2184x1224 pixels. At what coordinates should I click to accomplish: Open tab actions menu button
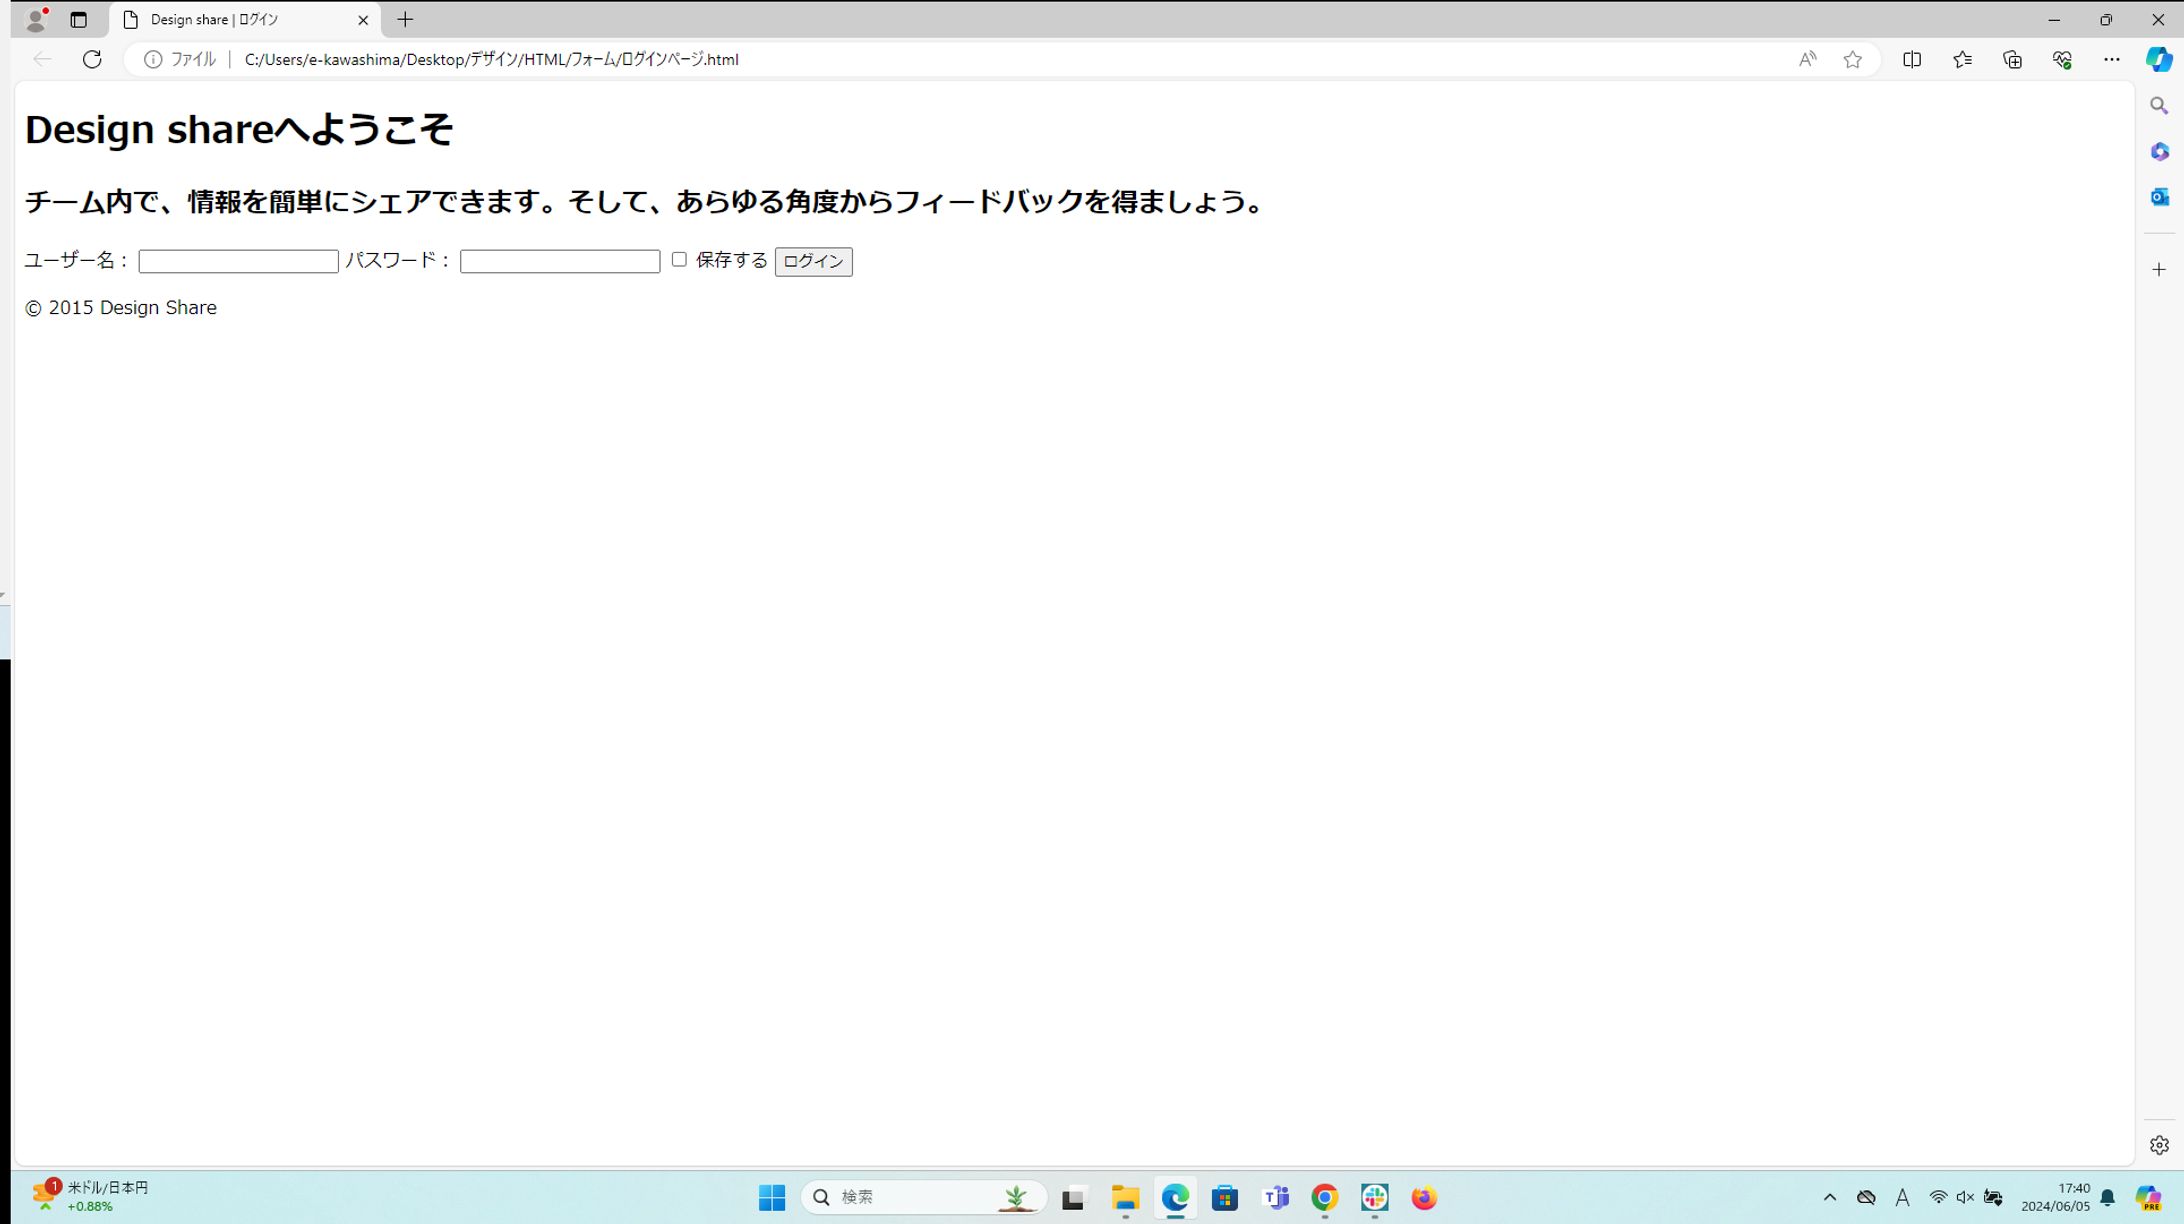(x=78, y=20)
